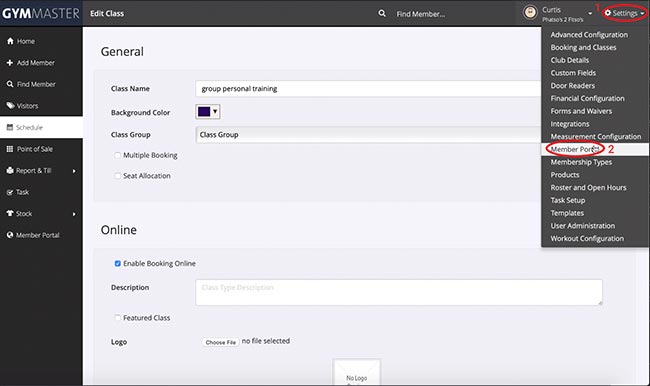Viewport: 650px width, 386px height.
Task: Choose Booking and Classes menu entry
Action: [583, 47]
